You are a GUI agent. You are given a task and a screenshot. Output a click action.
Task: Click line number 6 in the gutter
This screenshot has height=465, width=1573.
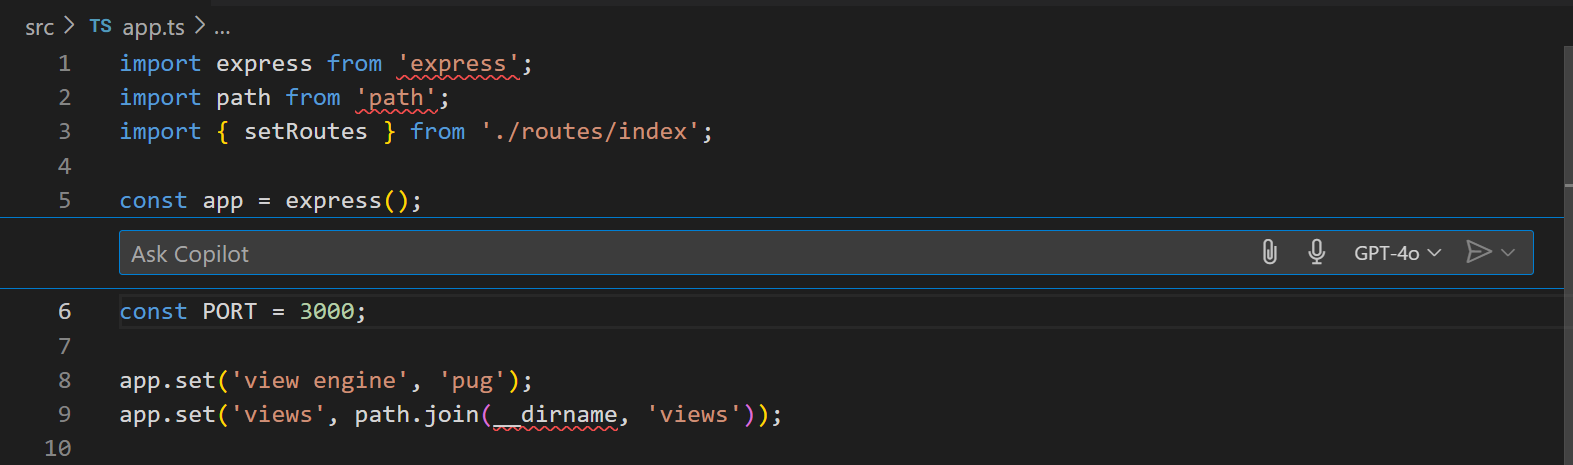(64, 312)
